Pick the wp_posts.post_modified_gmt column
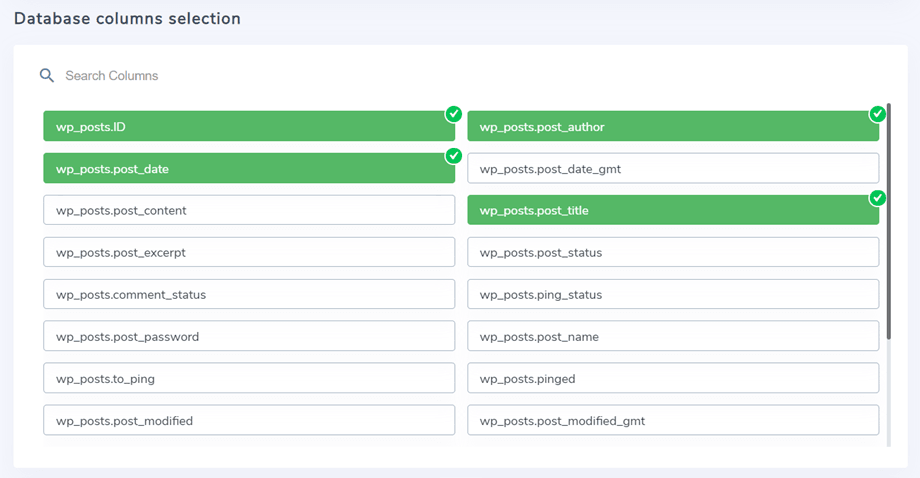 coord(673,420)
